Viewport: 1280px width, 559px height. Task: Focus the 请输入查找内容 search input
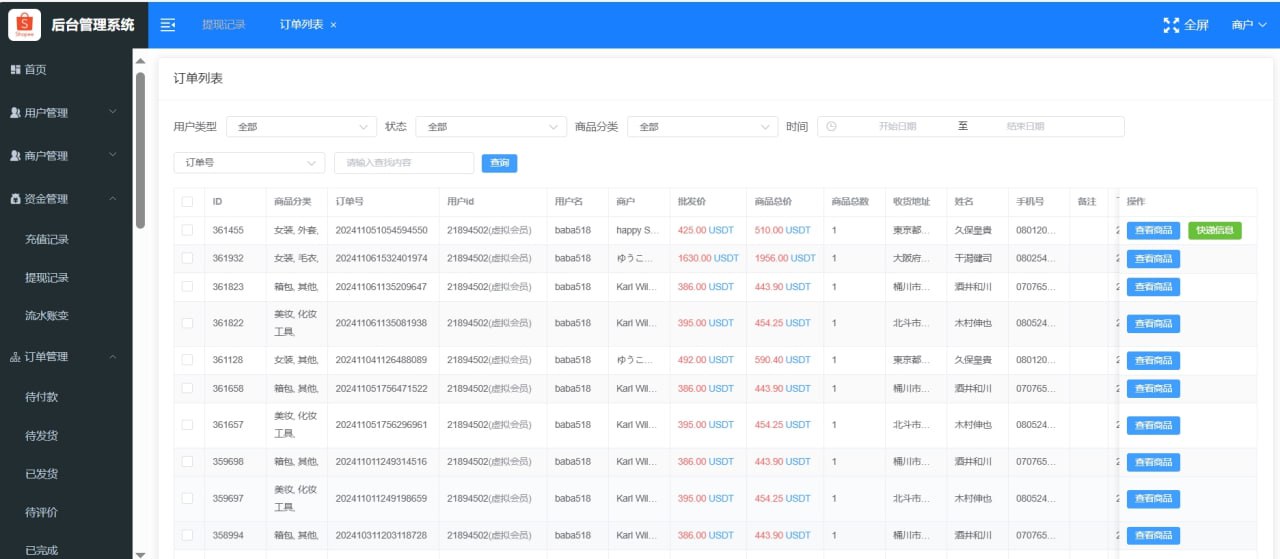[404, 162]
